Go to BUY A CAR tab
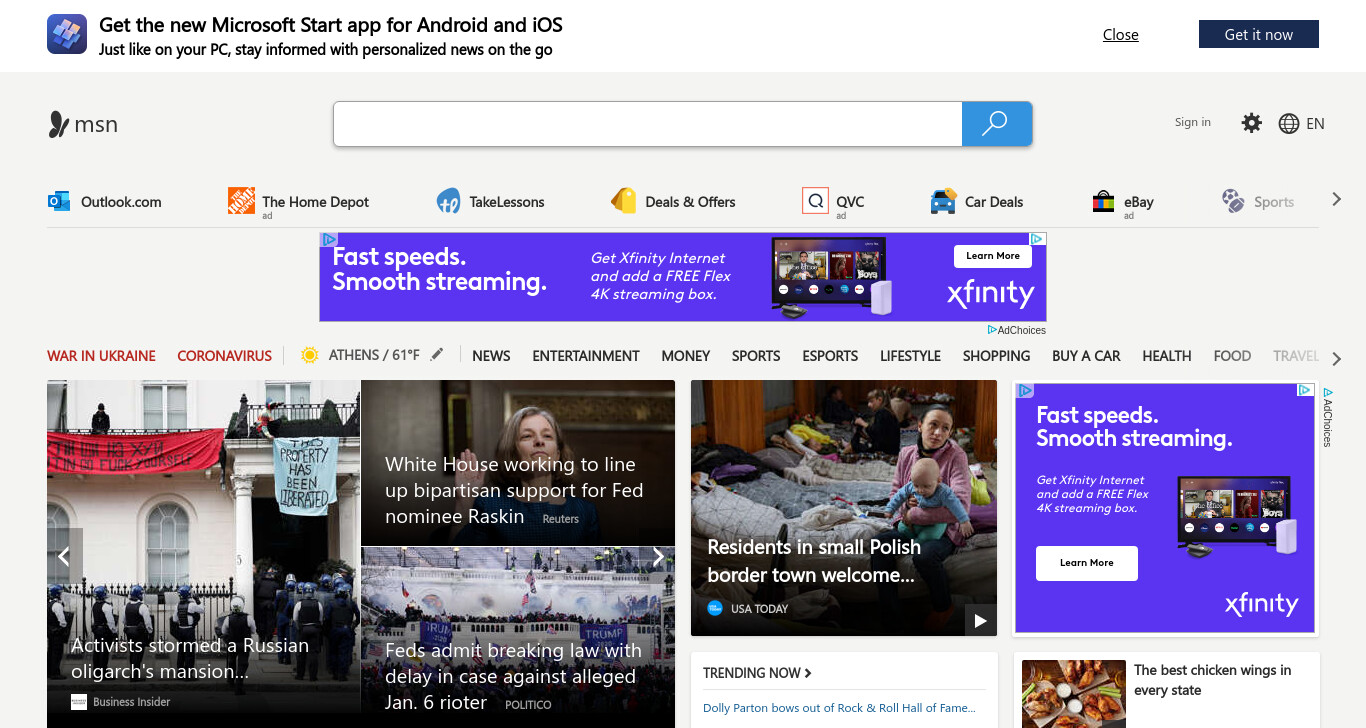1366x728 pixels. [1086, 356]
